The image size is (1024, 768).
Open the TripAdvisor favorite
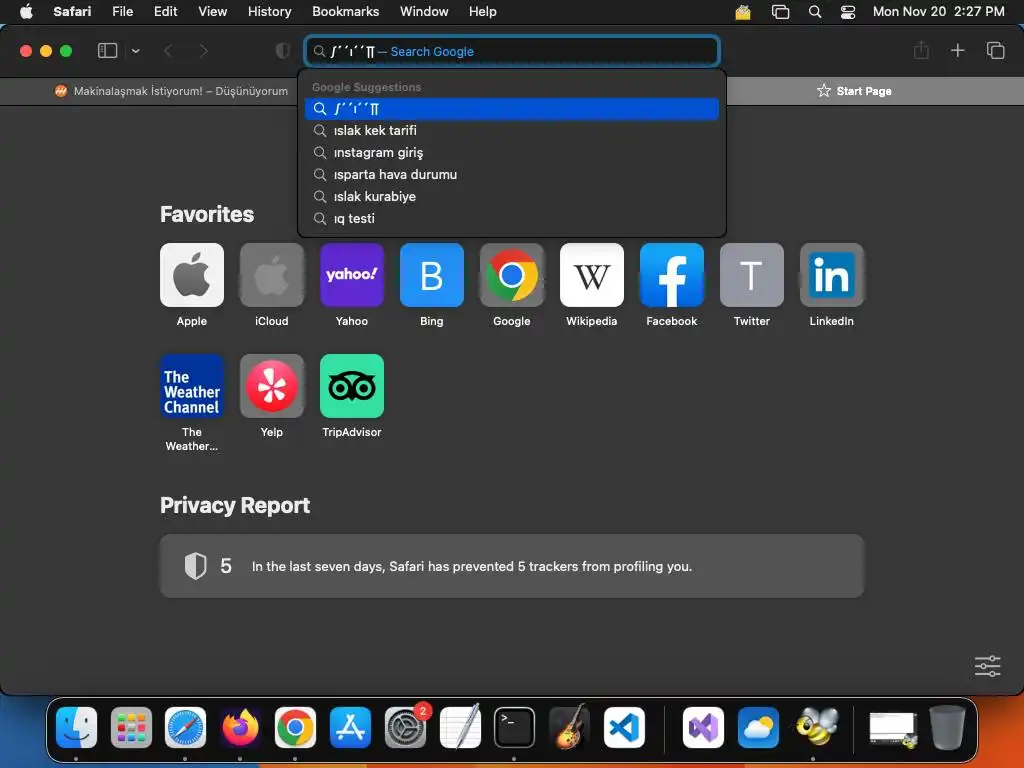pyautogui.click(x=351, y=386)
